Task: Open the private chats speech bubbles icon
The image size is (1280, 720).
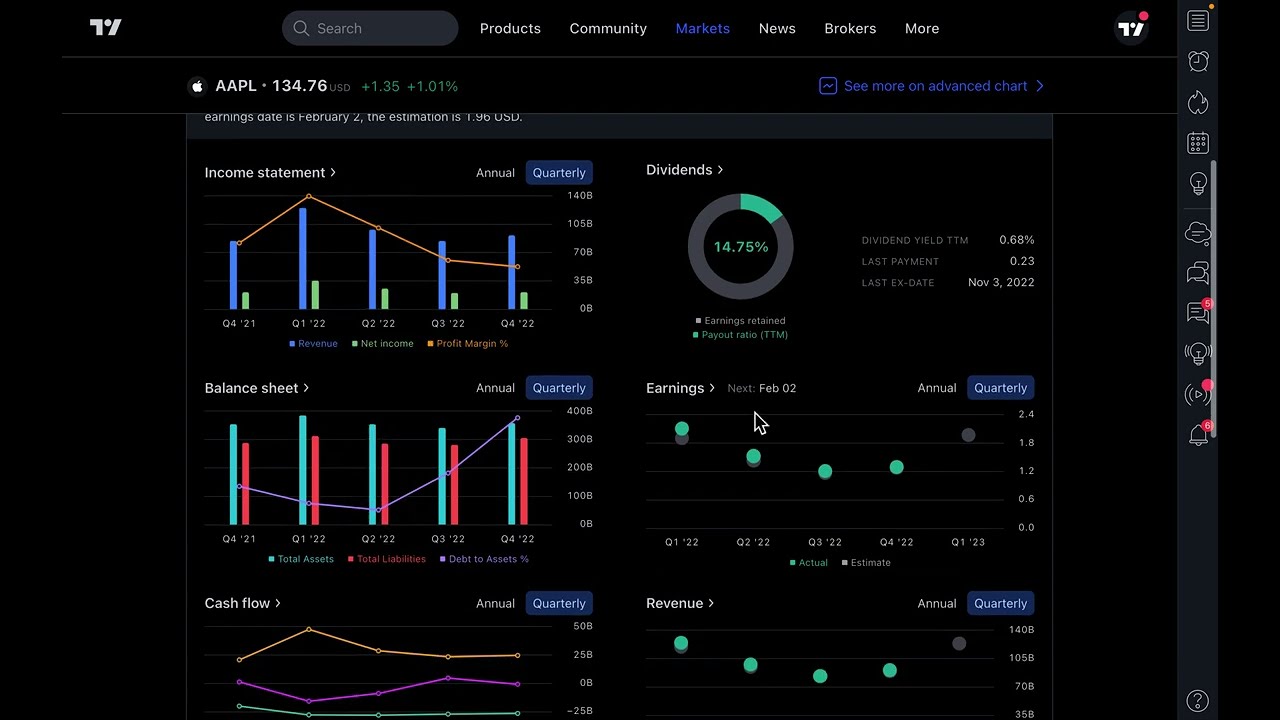Action: tap(1198, 273)
